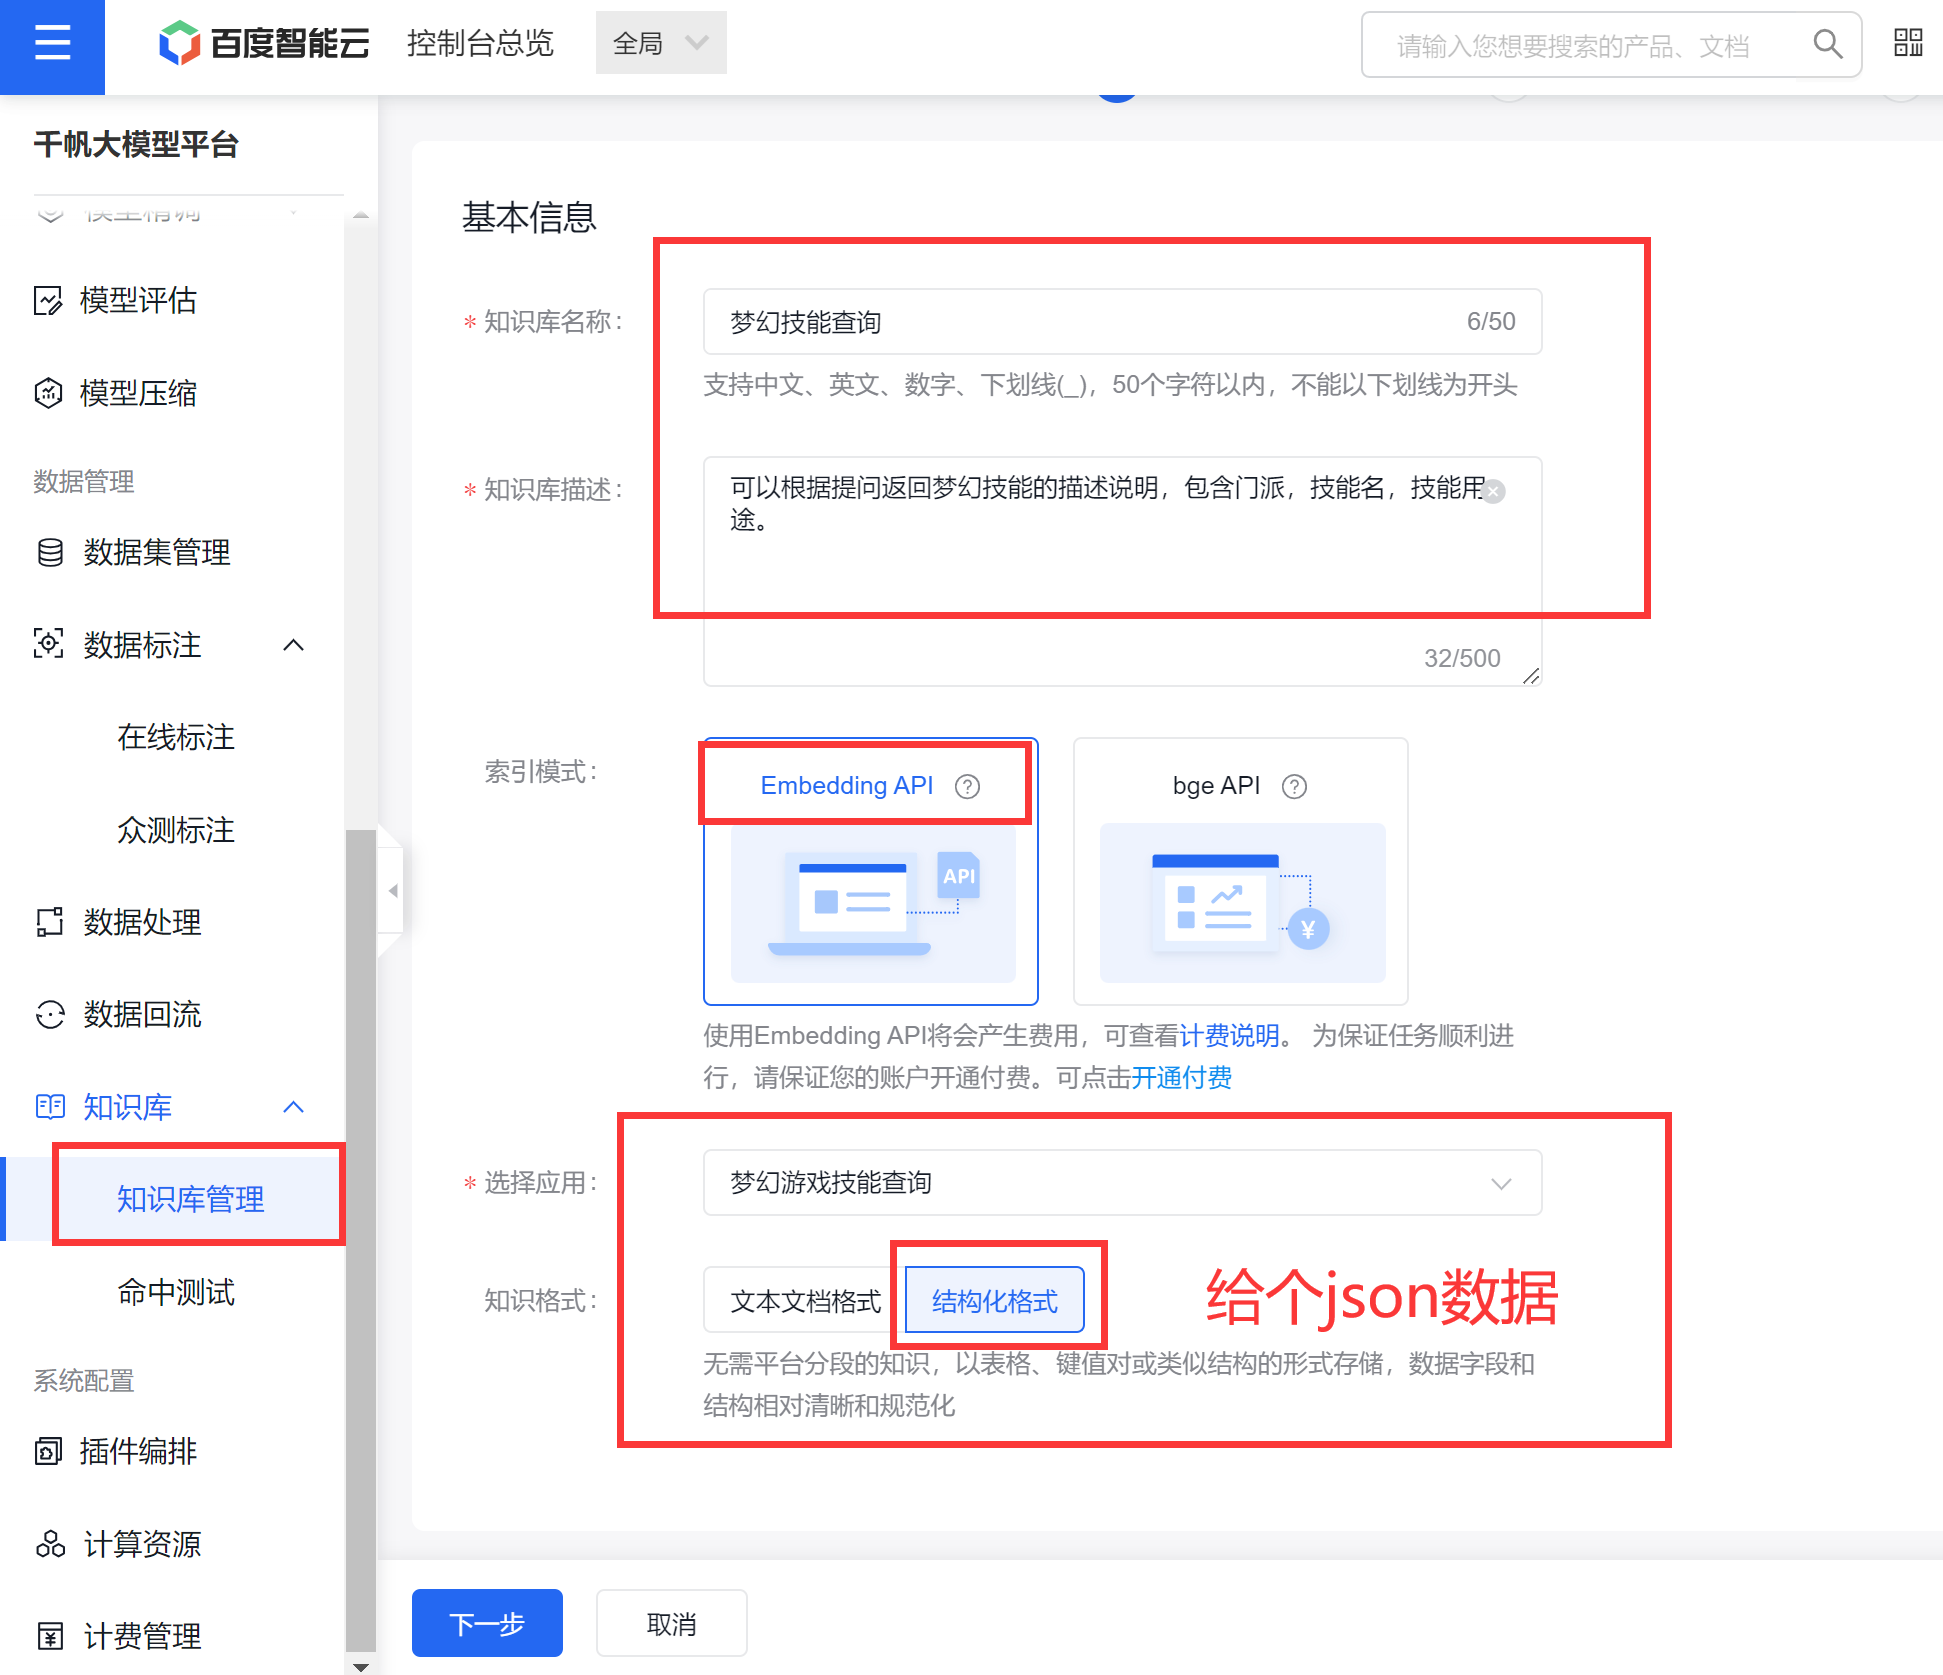This screenshot has width=1943, height=1675.
Task: Click the sidebar vertical scrollbar thumb
Action: pos(360,1240)
